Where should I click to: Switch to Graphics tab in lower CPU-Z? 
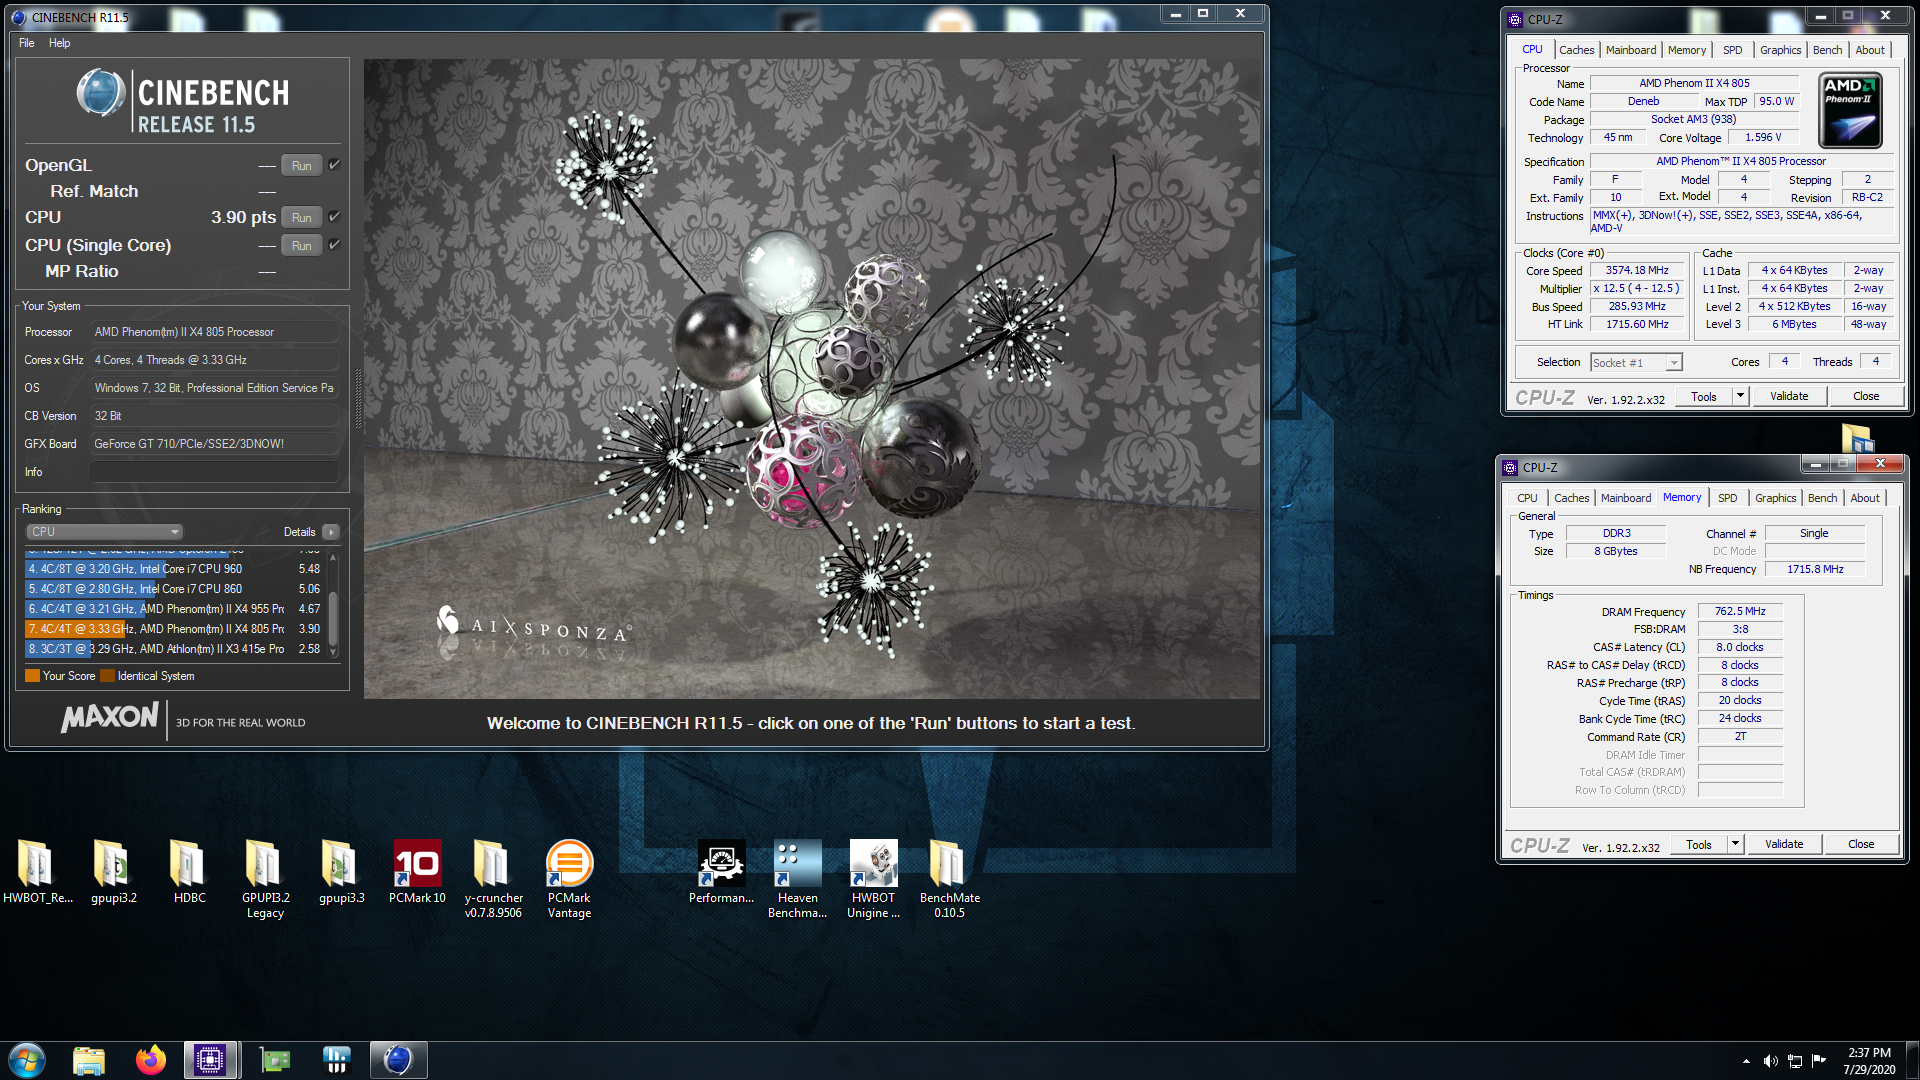pyautogui.click(x=1775, y=498)
